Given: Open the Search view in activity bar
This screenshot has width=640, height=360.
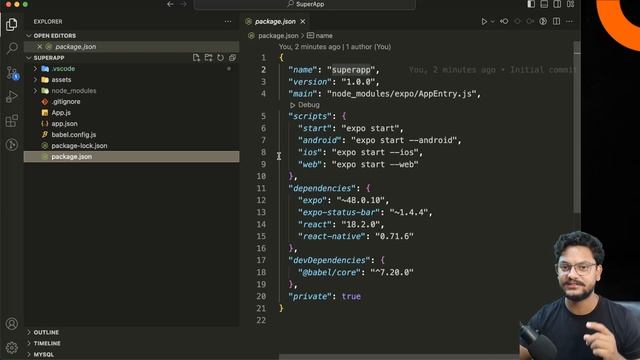Looking at the screenshot, I should (11, 49).
